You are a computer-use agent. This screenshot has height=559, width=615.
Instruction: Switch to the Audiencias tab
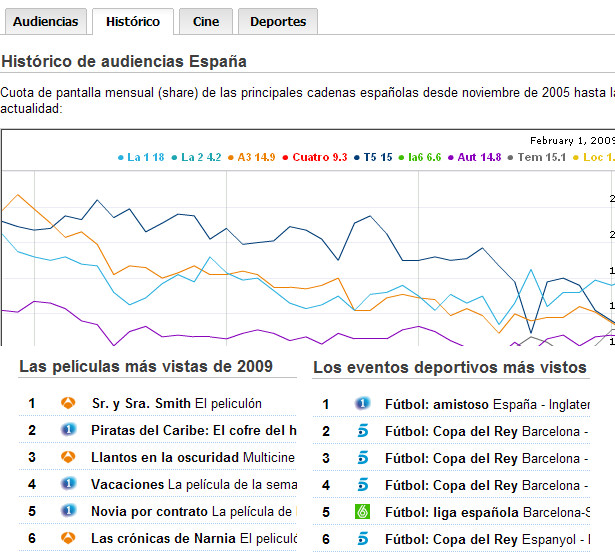[45, 21]
